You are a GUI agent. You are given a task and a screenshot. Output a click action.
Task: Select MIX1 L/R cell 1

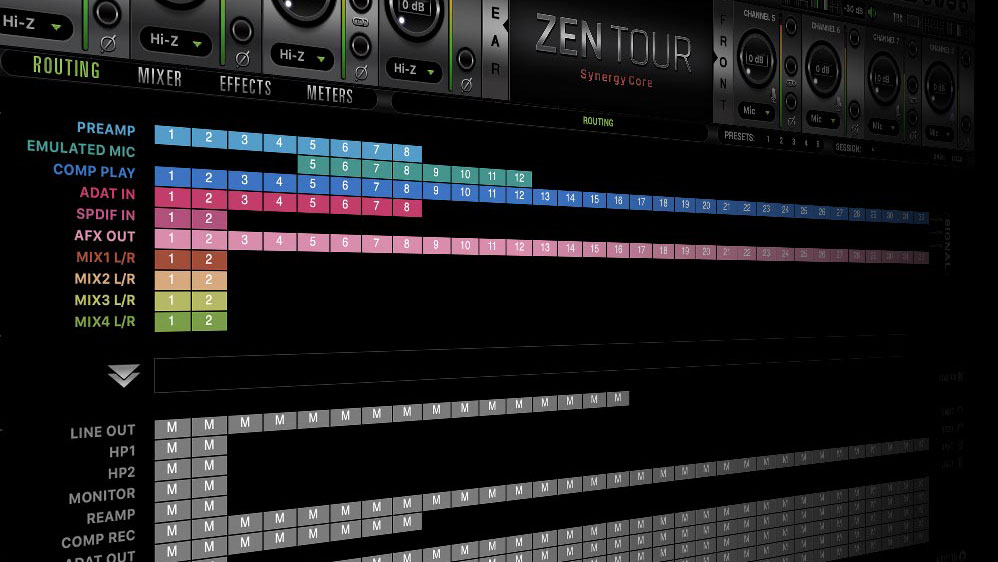pyautogui.click(x=172, y=260)
